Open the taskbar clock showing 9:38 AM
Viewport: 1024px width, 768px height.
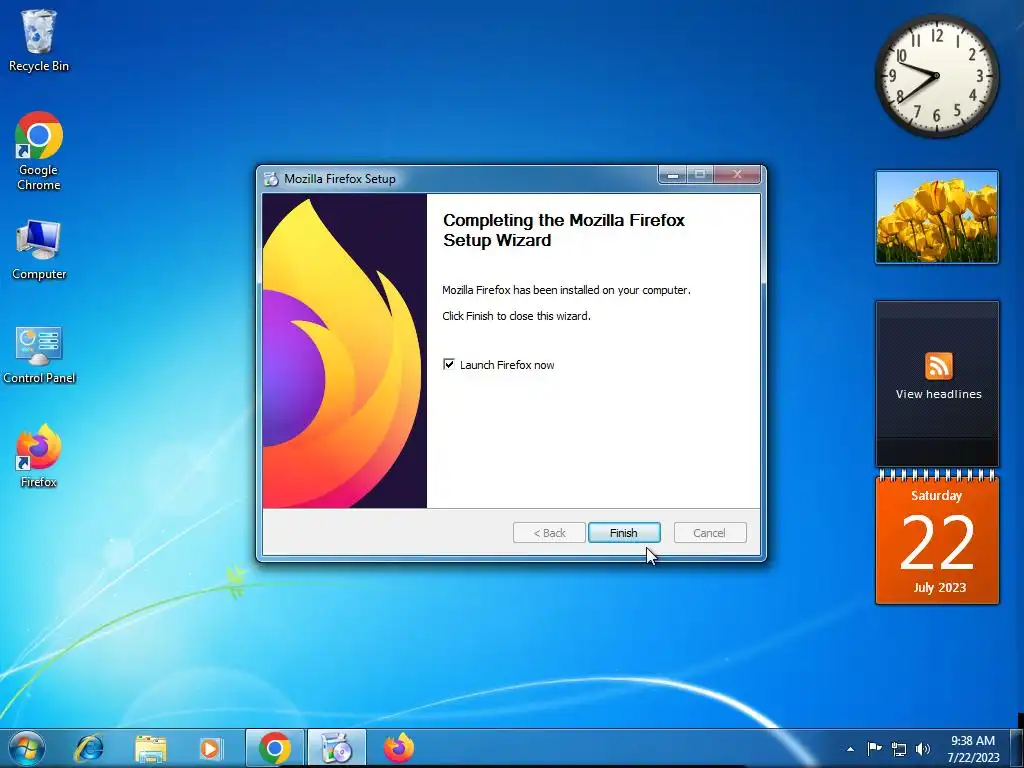[x=973, y=748]
